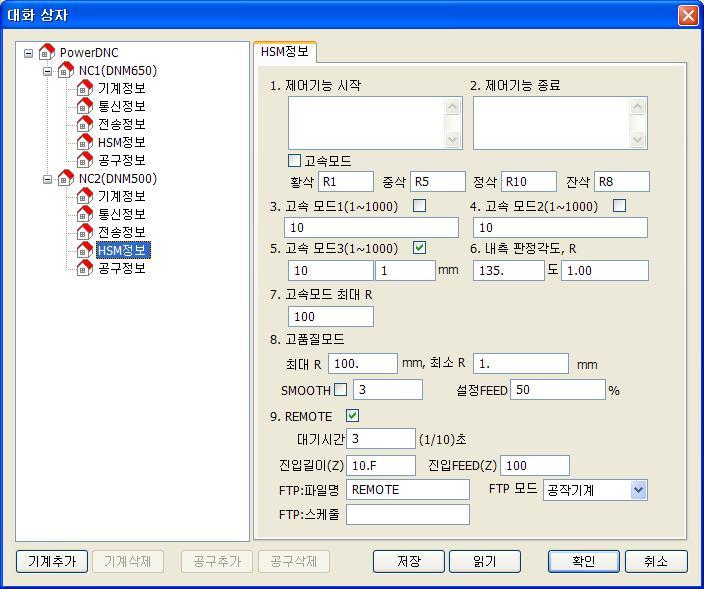Click 기계정보 icon under NC1(DNM650)
Viewport: 704px width, 589px height.
pyautogui.click(x=84, y=88)
